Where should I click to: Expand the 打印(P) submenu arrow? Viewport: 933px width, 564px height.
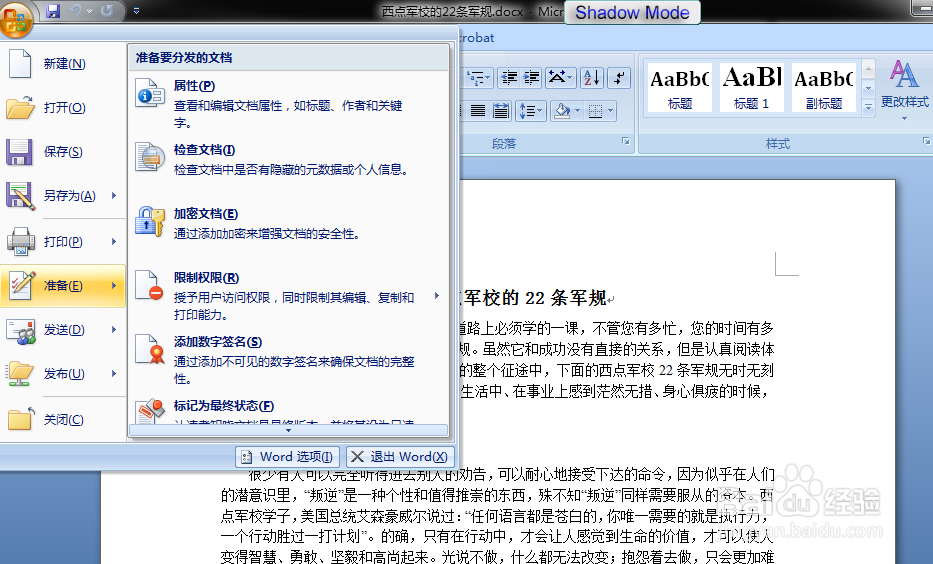[114, 241]
